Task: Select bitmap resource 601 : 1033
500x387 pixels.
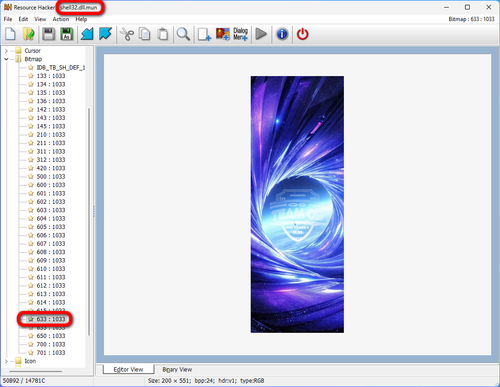Action: 51,193
